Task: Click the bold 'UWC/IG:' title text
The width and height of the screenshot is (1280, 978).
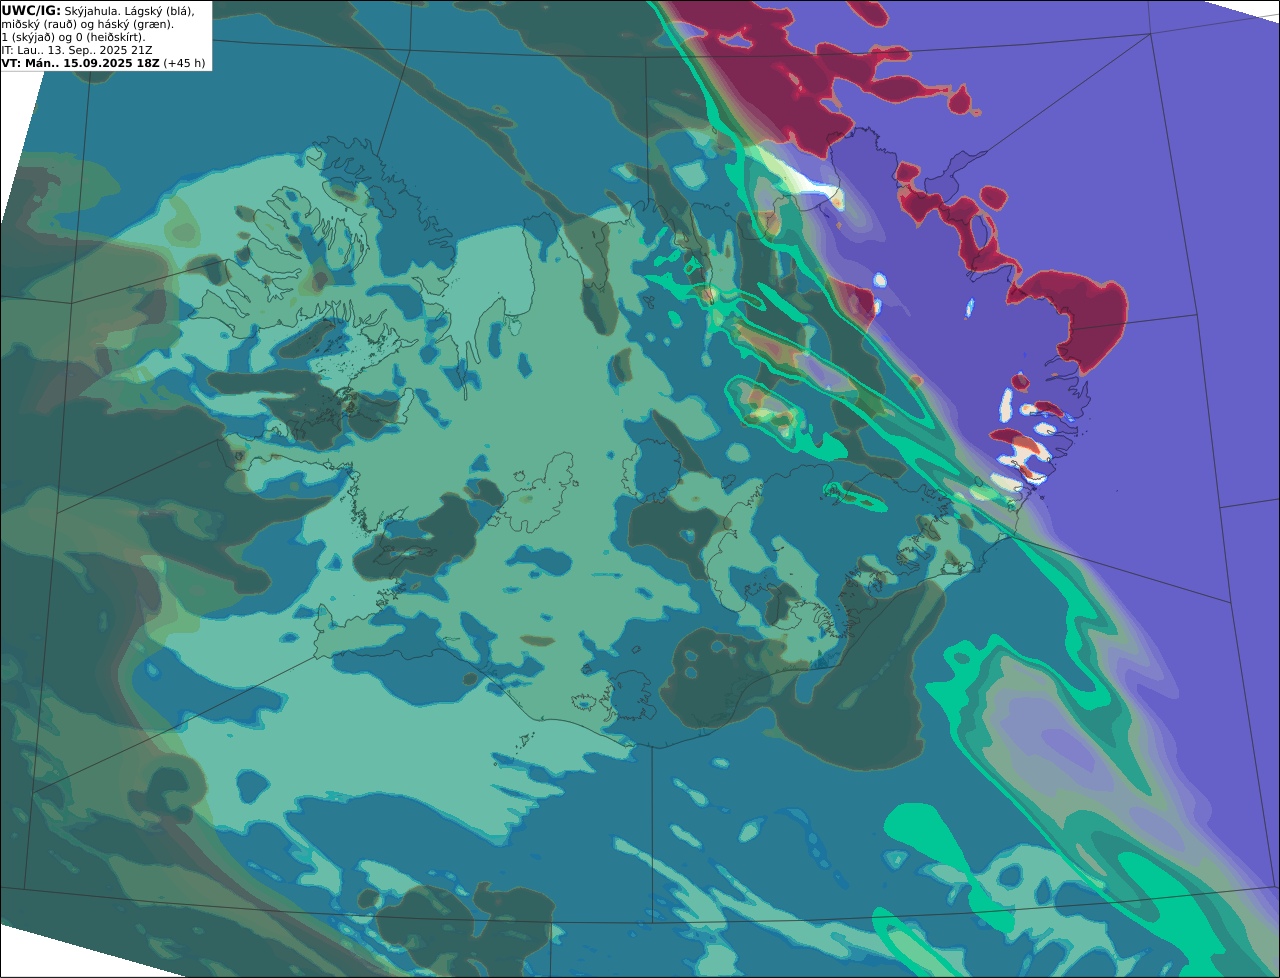Action: tap(31, 10)
